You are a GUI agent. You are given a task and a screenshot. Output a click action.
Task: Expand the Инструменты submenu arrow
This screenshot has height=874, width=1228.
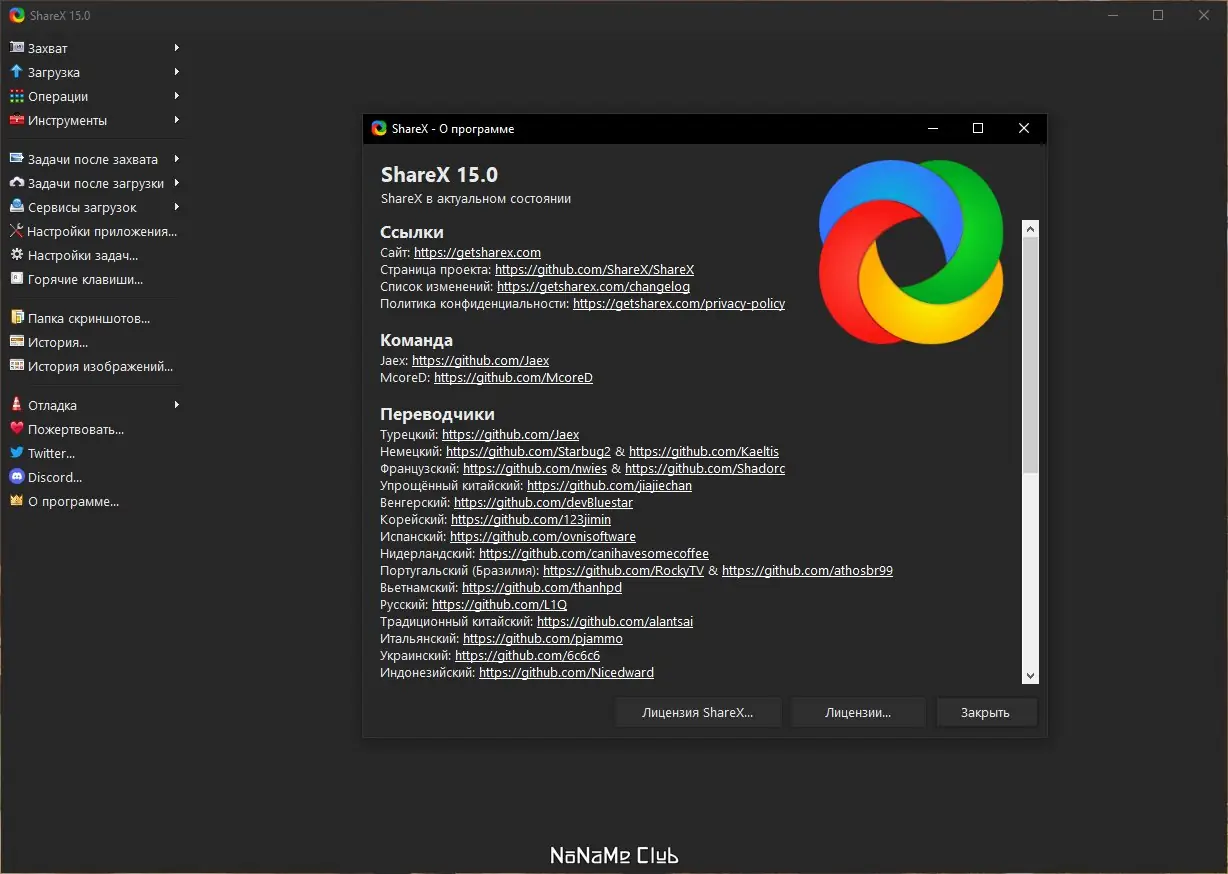[176, 120]
